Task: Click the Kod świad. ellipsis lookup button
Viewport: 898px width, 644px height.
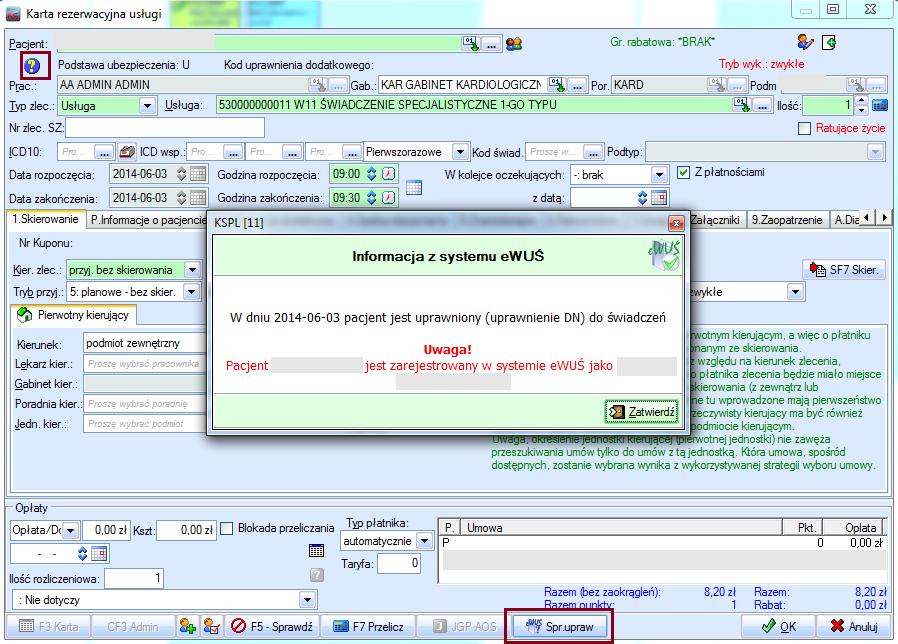Action: tap(593, 152)
